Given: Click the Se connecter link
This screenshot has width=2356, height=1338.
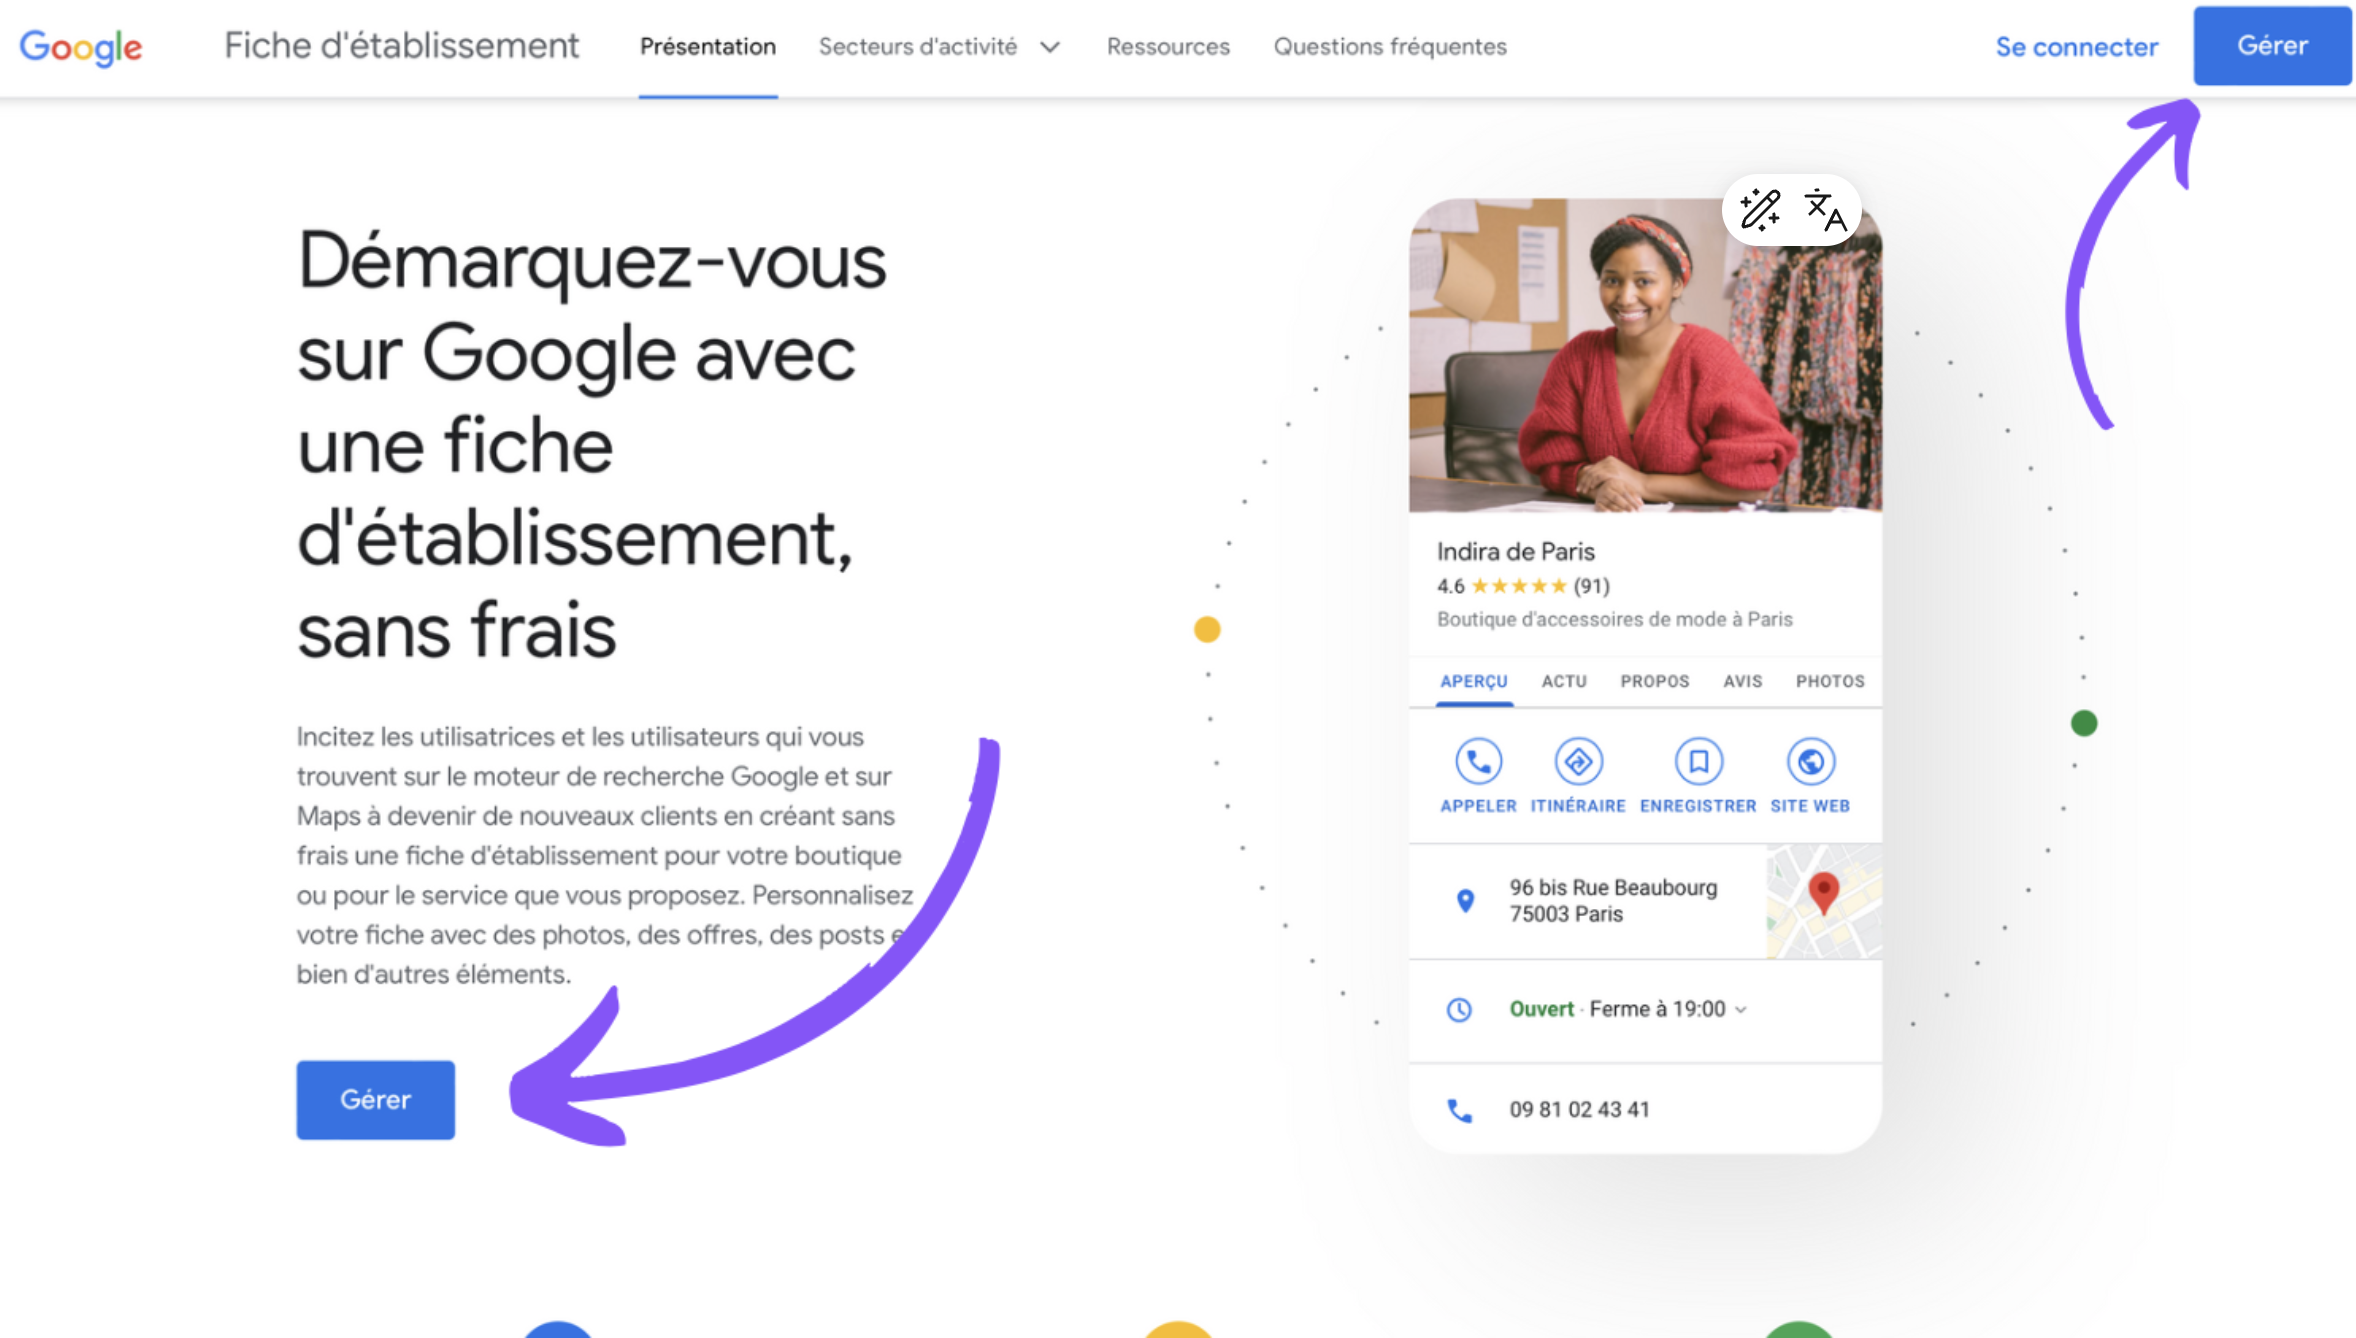Looking at the screenshot, I should pyautogui.click(x=2077, y=47).
